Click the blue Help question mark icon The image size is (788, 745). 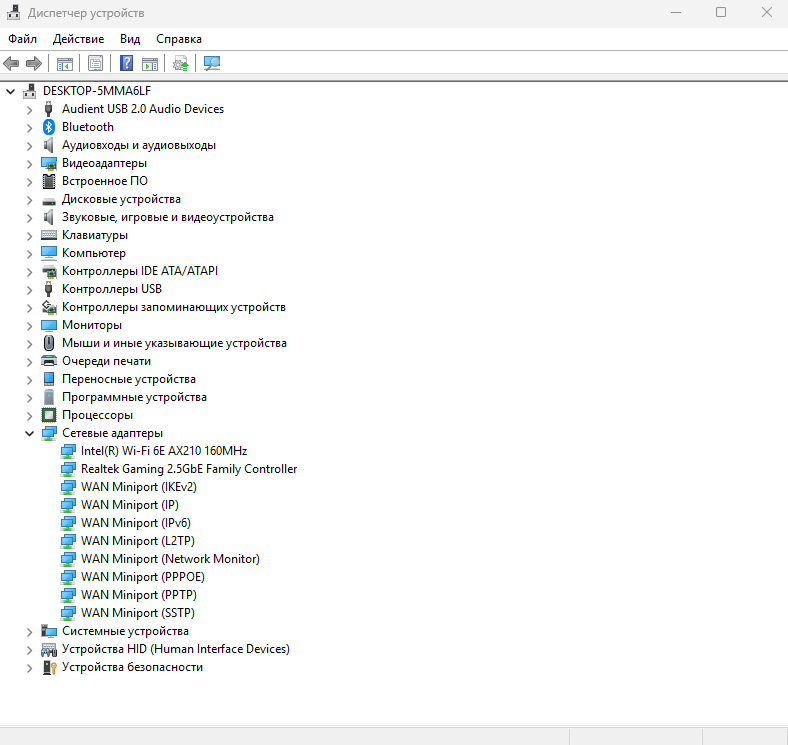[x=127, y=64]
